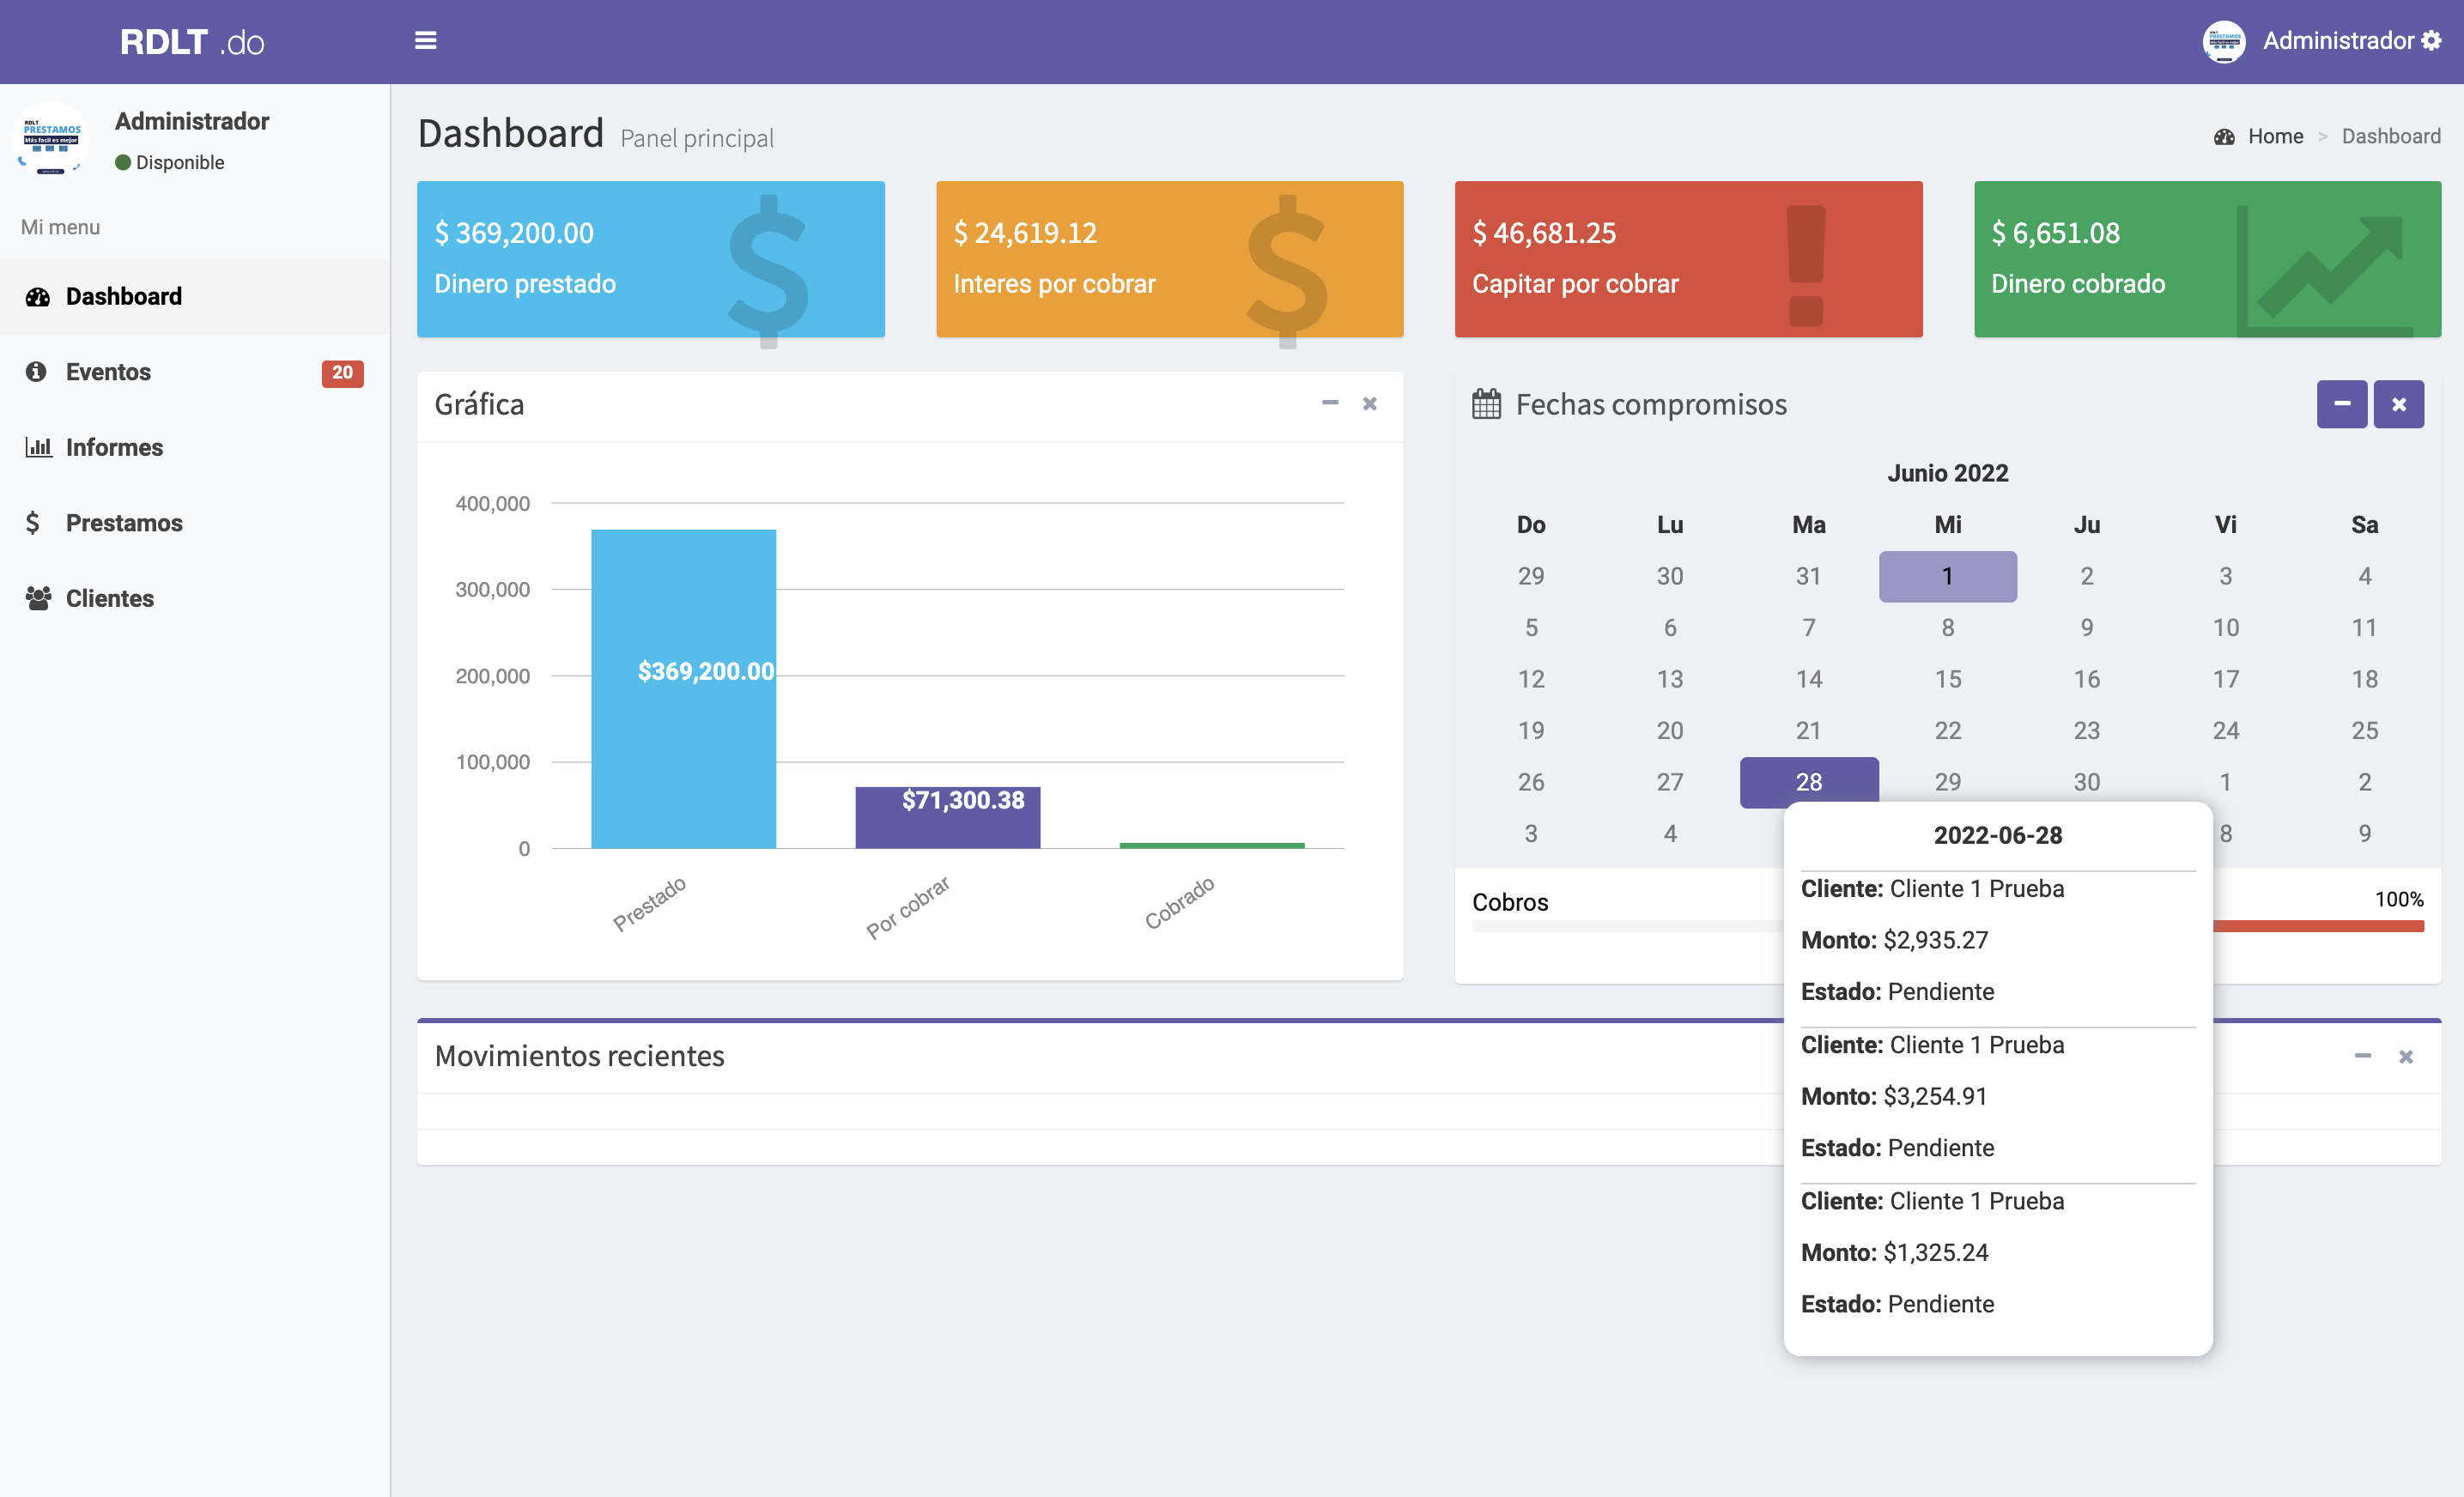Click the Prestamos dollar sign icon

click(33, 523)
